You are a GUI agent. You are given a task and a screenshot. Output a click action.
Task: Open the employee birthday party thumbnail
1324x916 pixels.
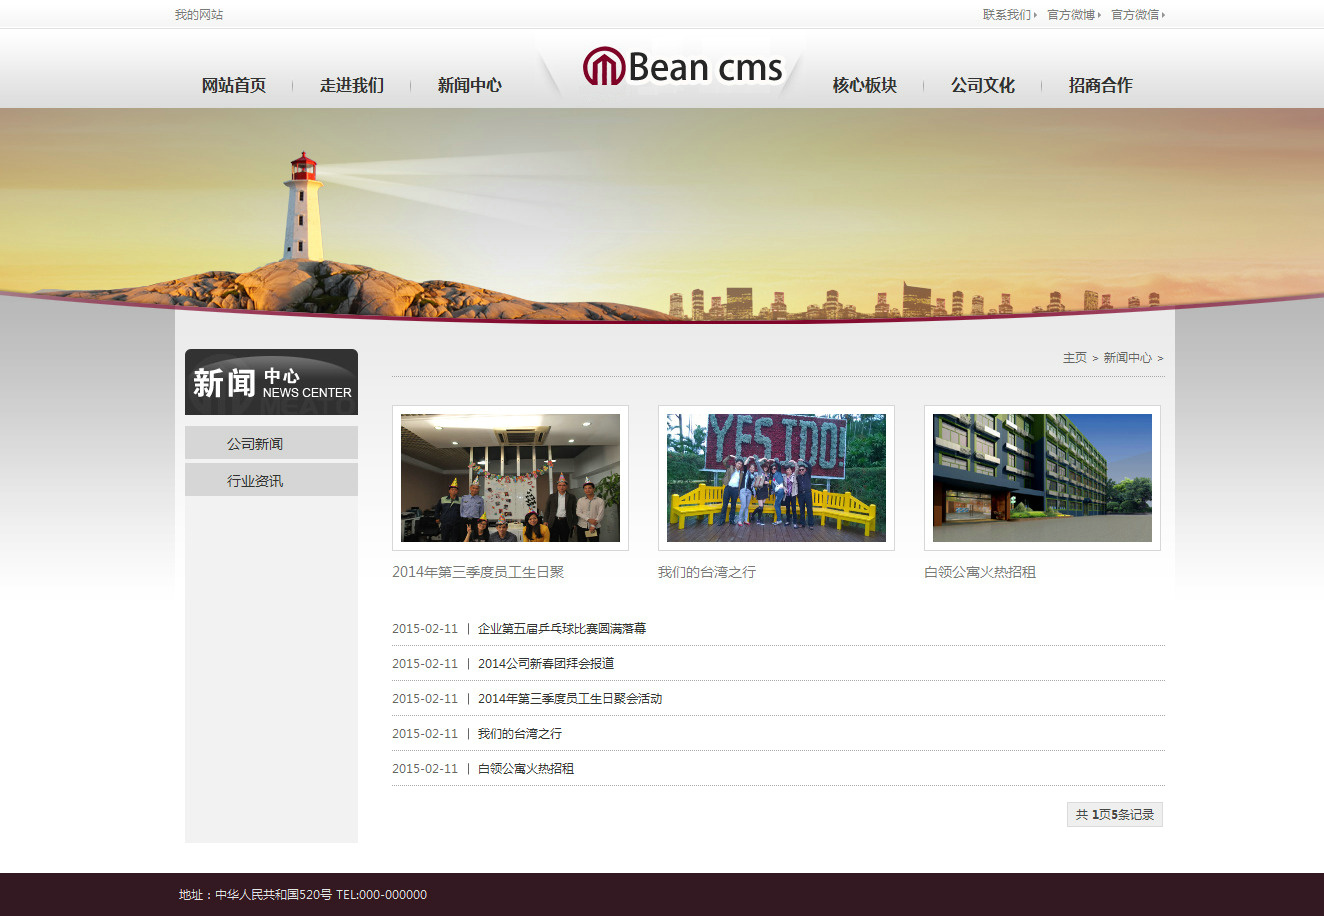(x=510, y=478)
